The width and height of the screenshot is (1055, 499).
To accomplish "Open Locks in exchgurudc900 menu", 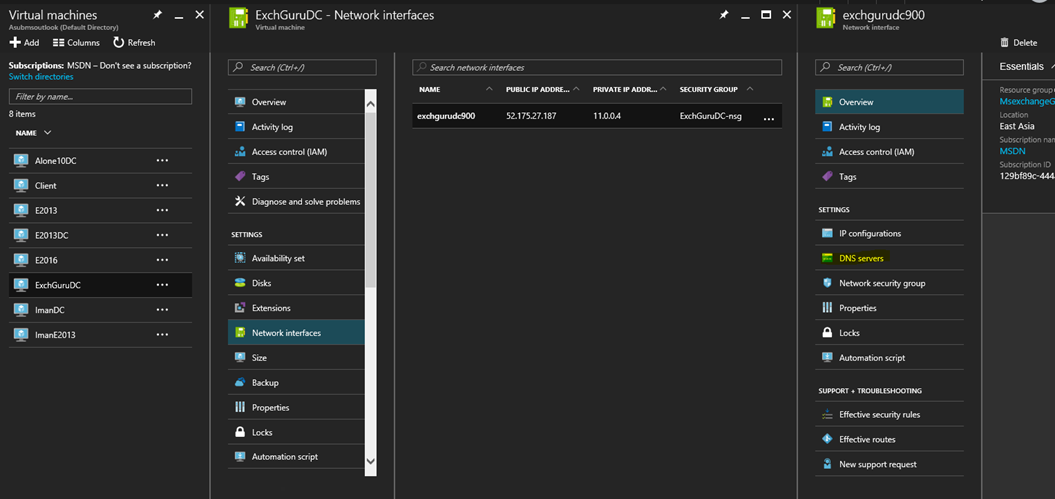I will (889, 333).
